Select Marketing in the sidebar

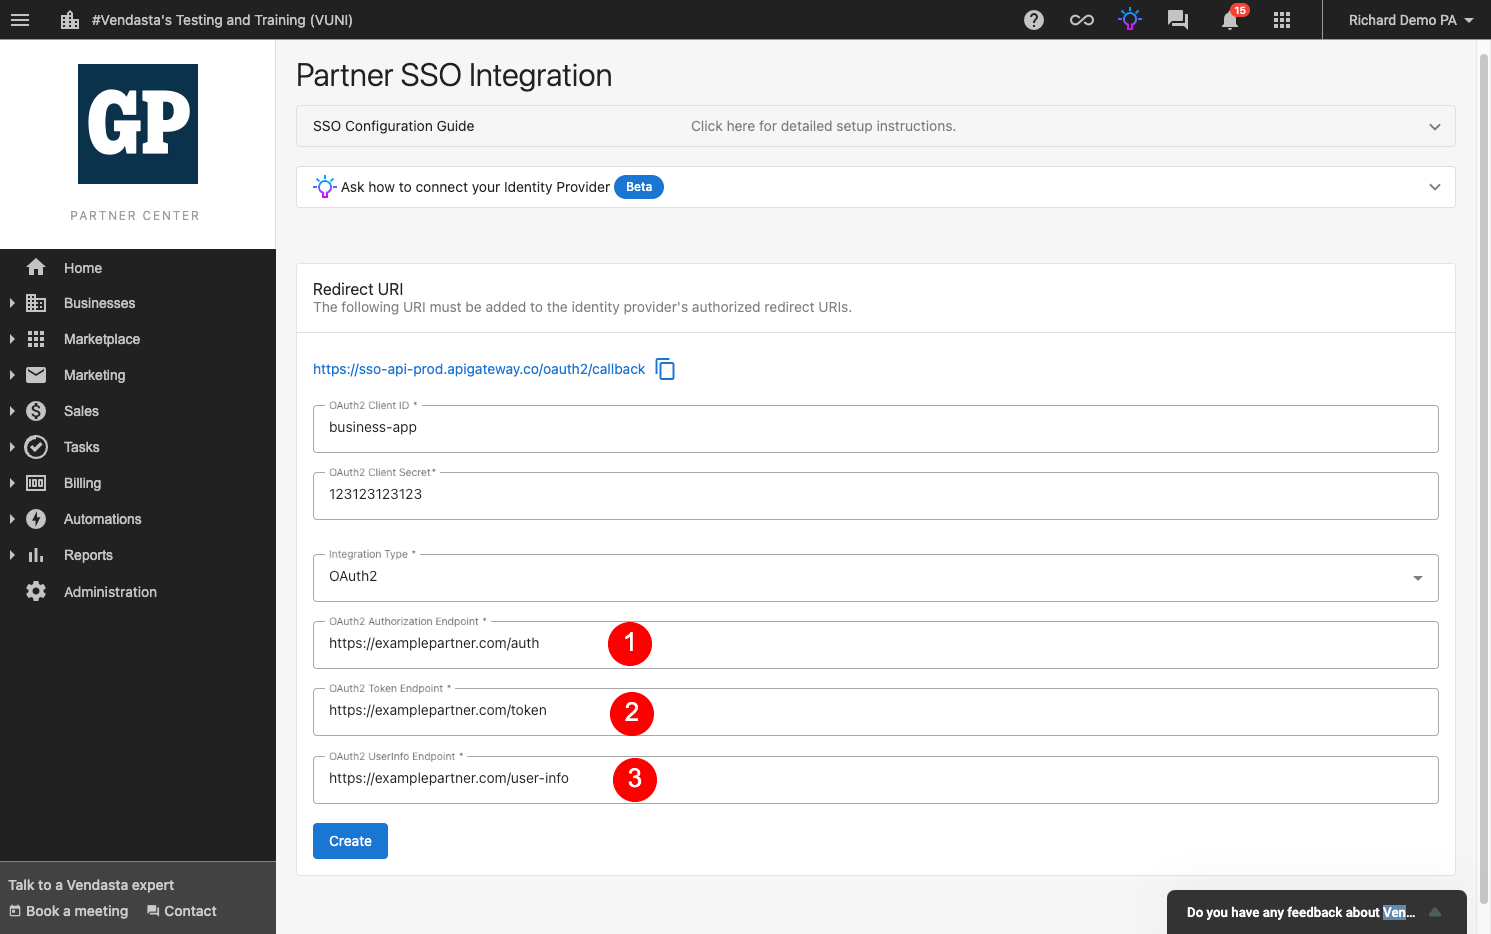tap(95, 375)
